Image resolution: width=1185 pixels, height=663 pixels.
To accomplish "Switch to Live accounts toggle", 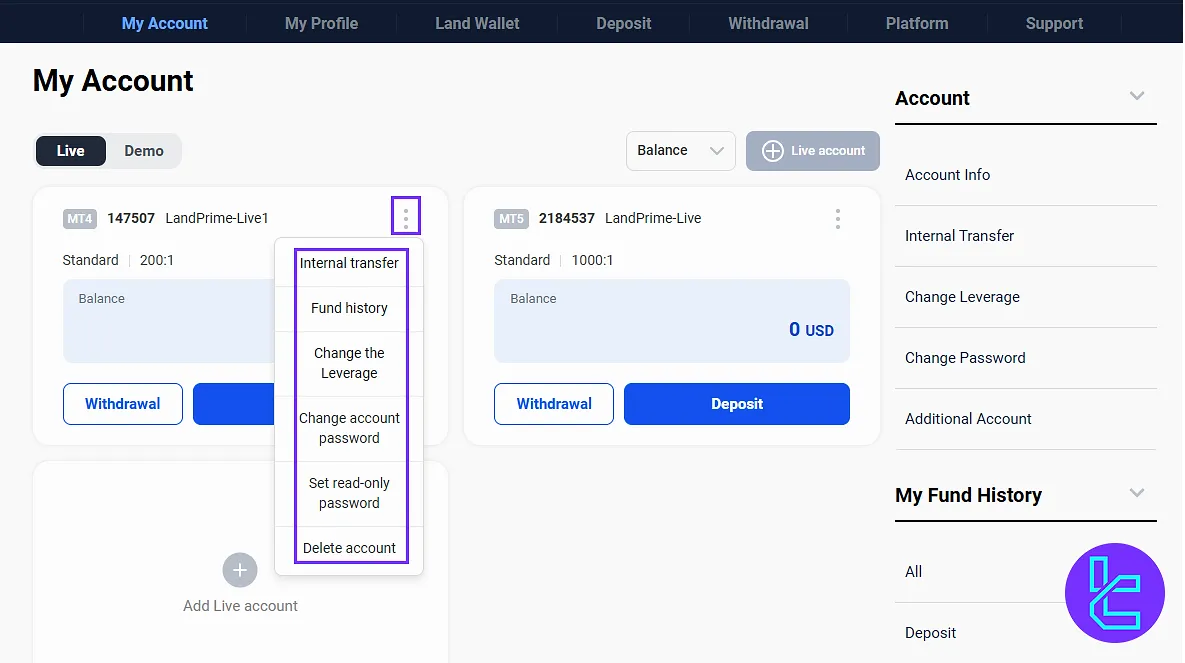I will coord(71,151).
